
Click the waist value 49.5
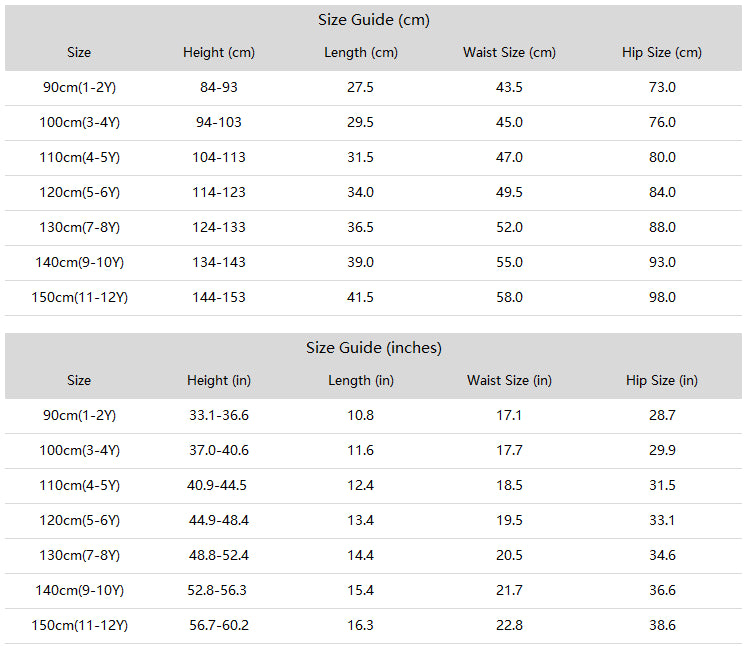click(x=509, y=192)
